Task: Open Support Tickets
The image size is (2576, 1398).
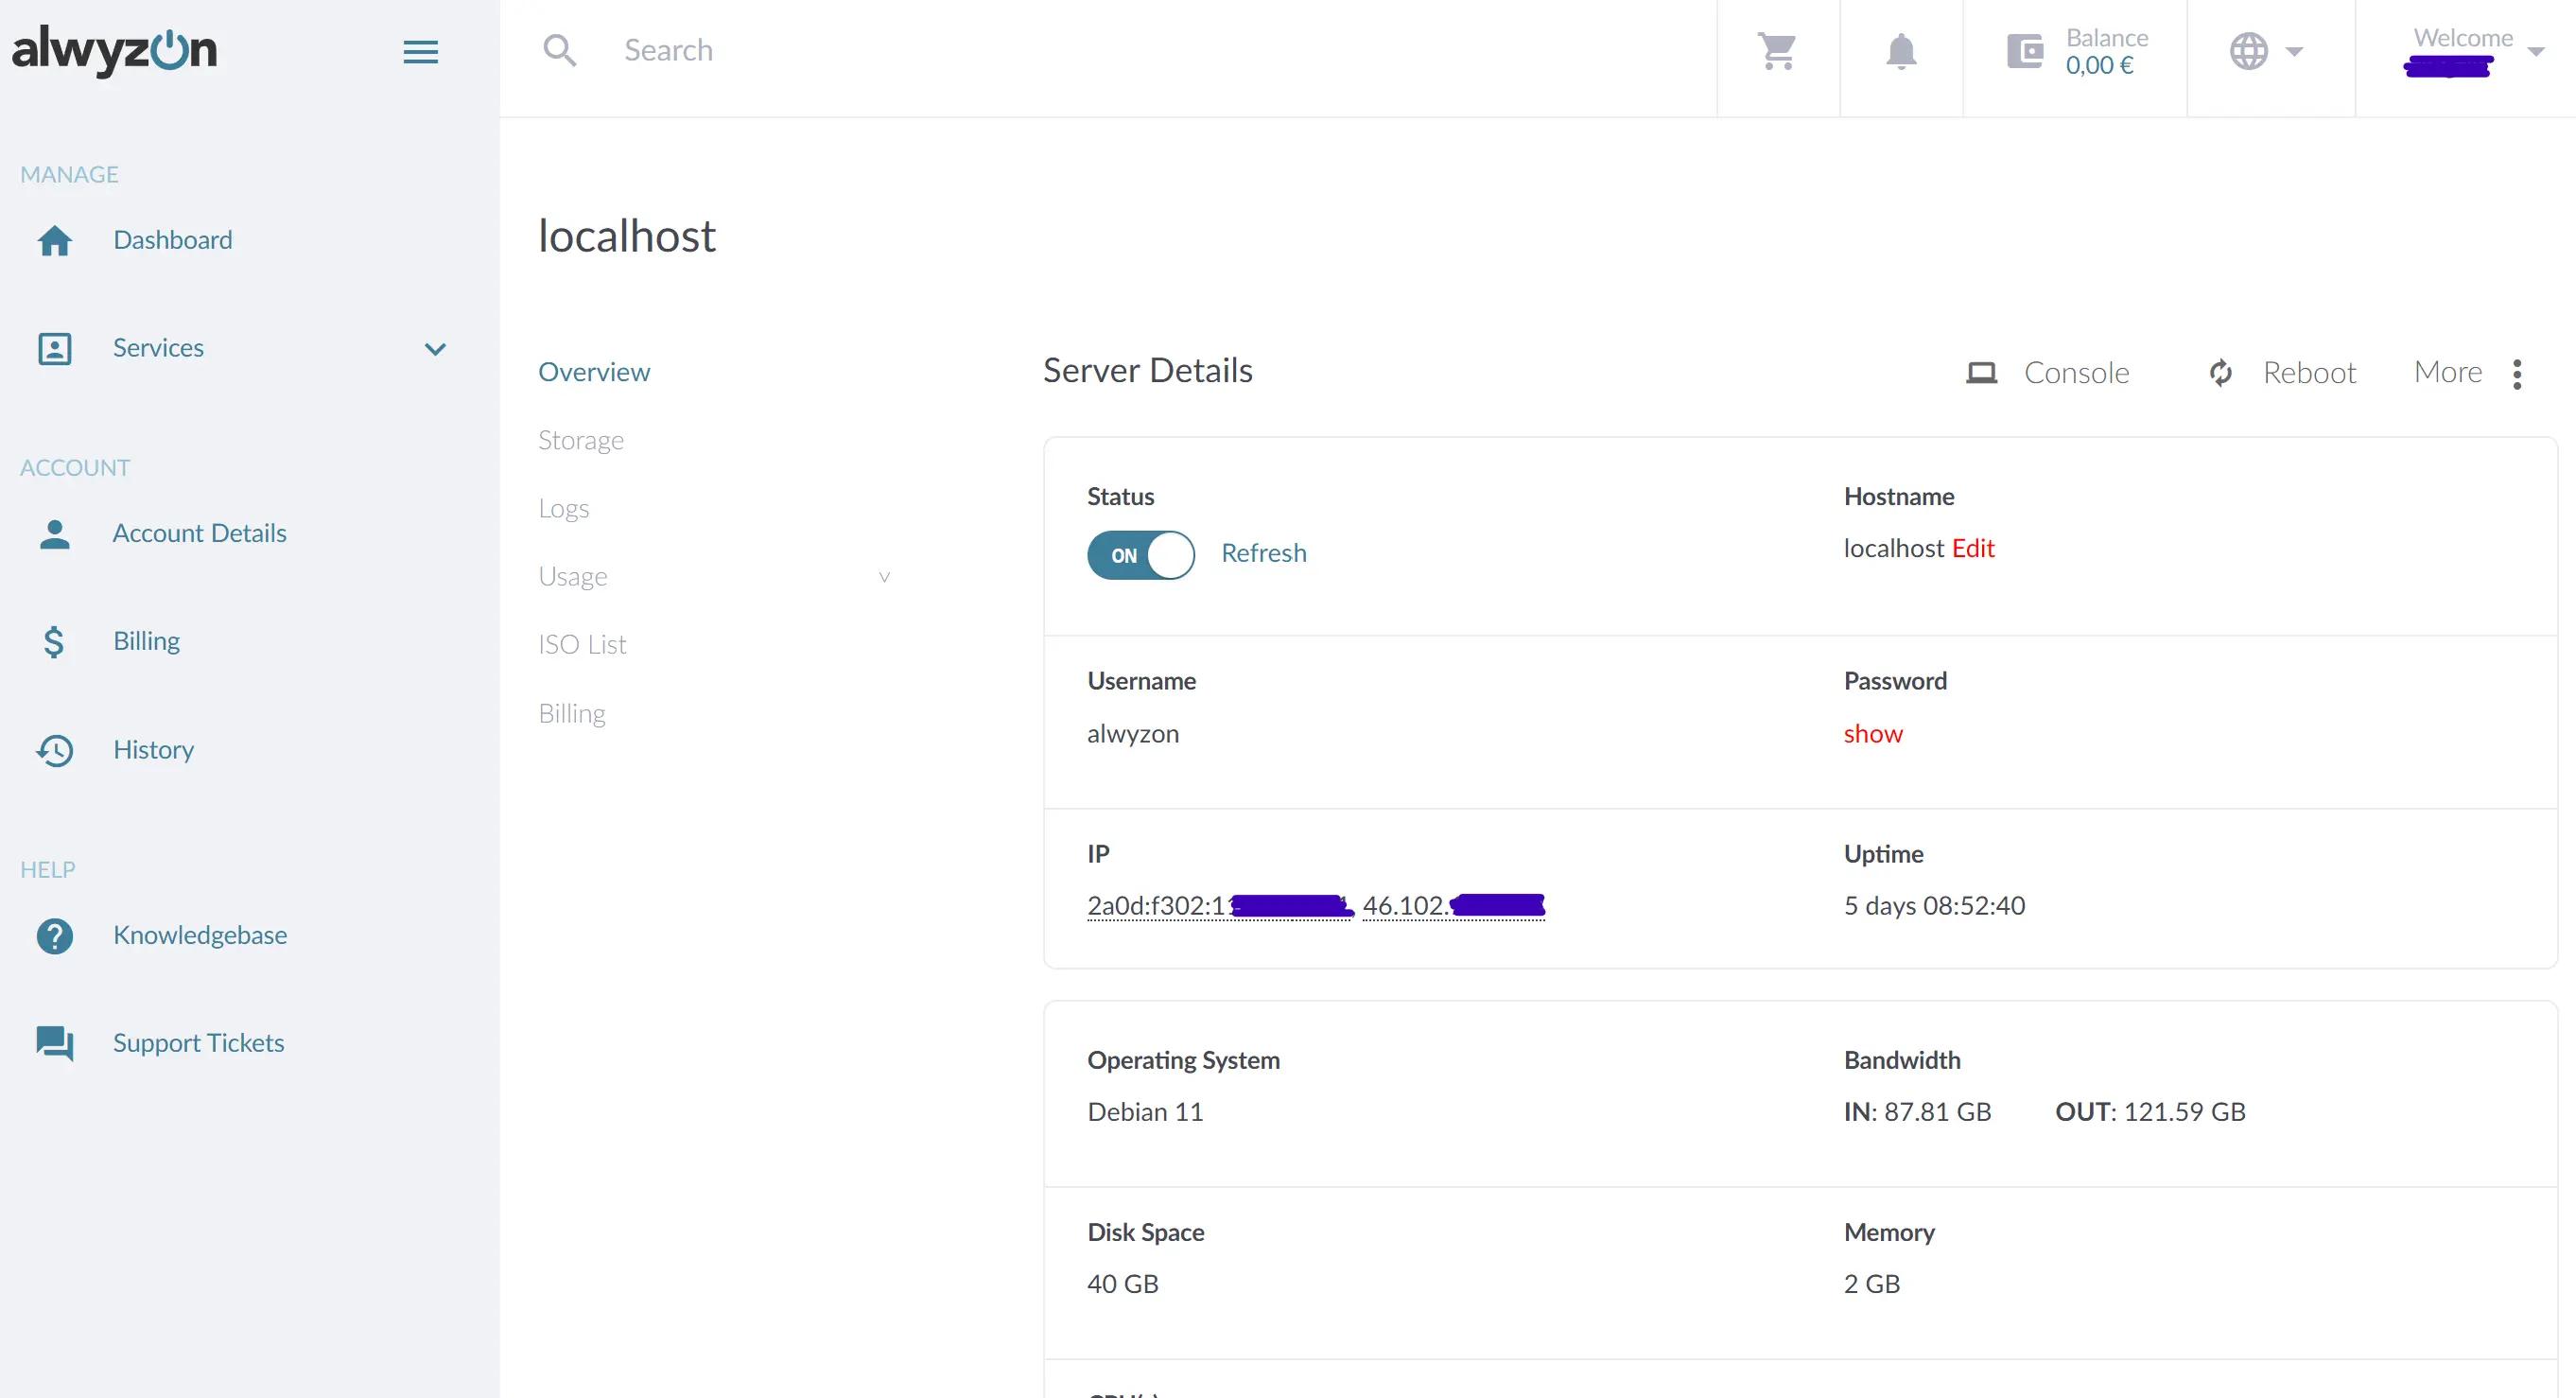Action: point(198,1043)
